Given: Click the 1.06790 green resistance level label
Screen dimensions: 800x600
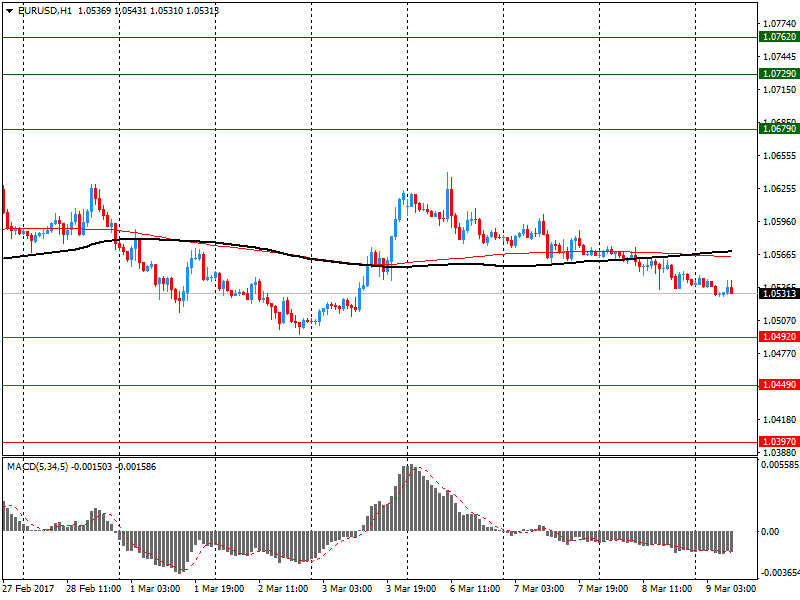Looking at the screenshot, I should click(x=779, y=129).
